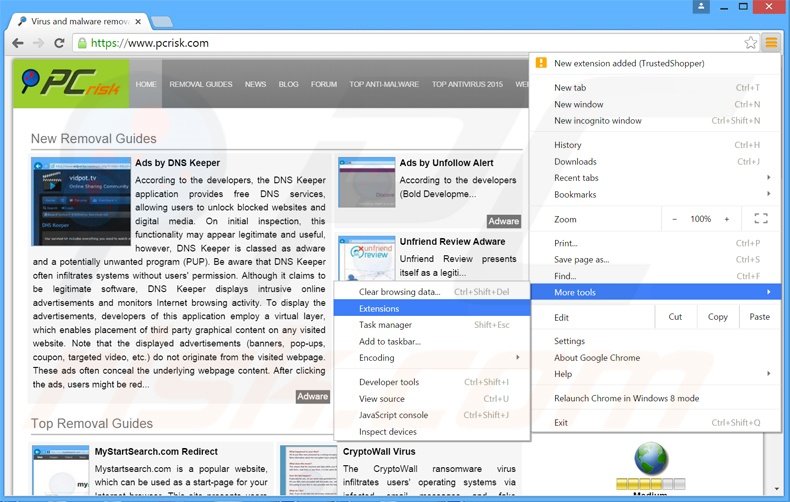Choose Exit from the Chrome menu

655,423
